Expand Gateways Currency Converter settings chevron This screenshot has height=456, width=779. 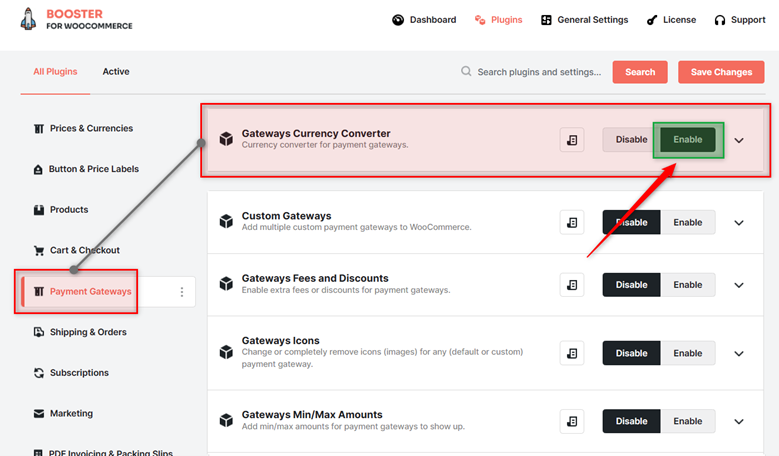click(x=739, y=140)
